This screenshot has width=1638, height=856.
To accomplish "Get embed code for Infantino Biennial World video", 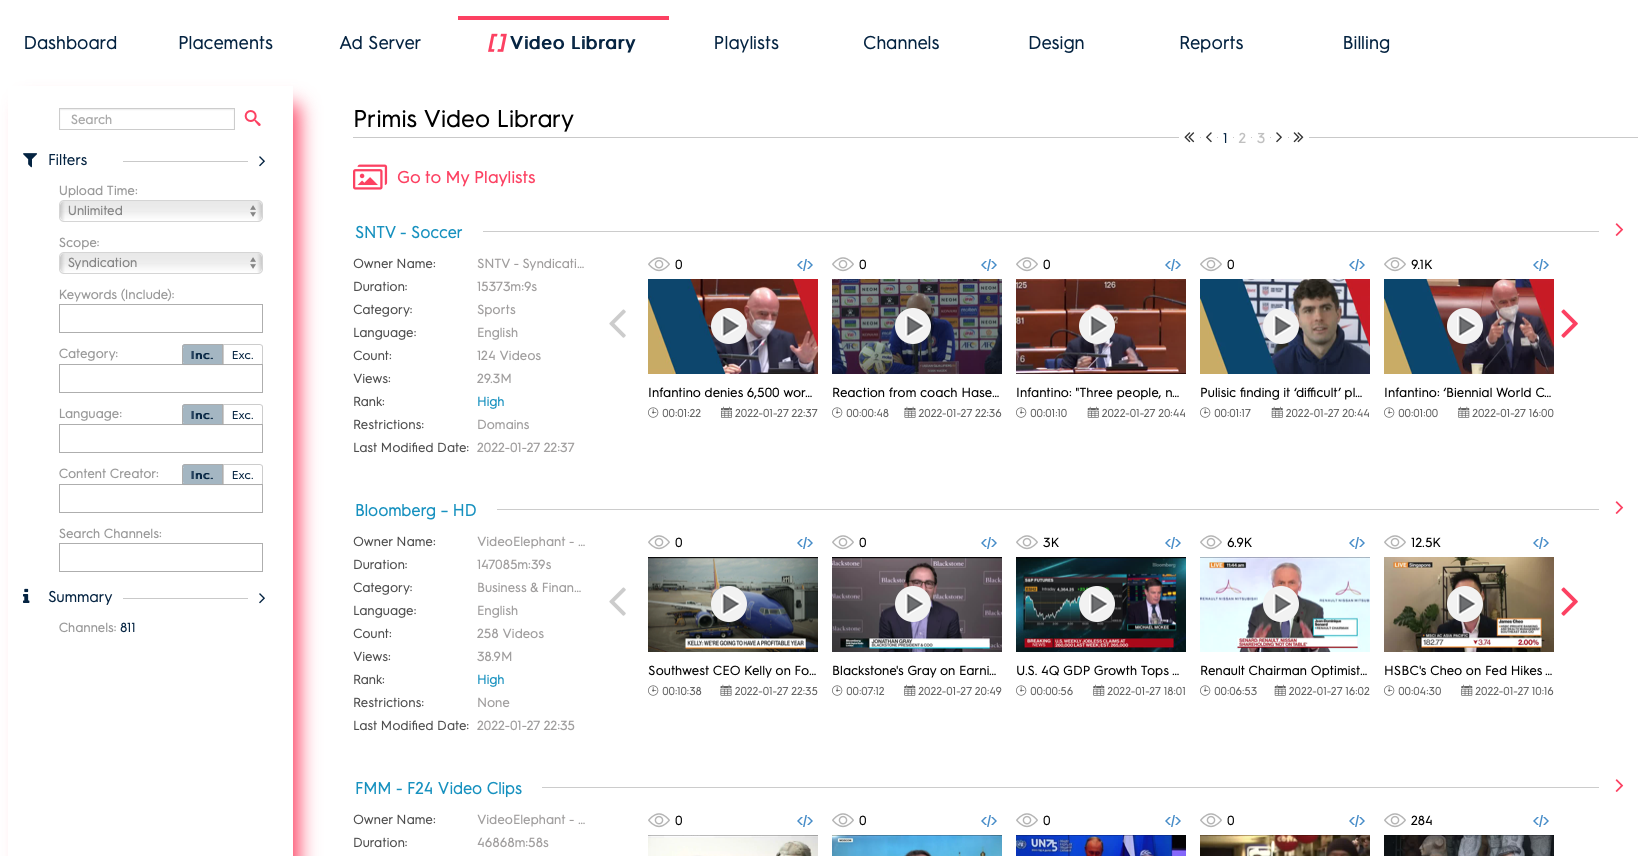I will tap(1541, 265).
